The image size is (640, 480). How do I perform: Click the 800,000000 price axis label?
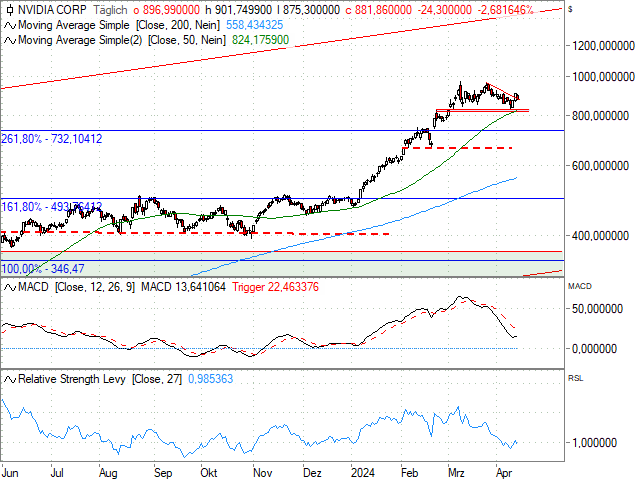600,116
